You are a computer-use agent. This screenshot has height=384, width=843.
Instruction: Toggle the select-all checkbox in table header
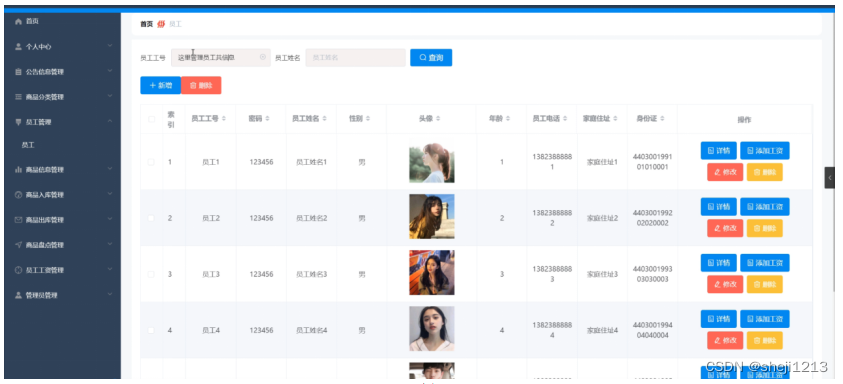[151, 119]
